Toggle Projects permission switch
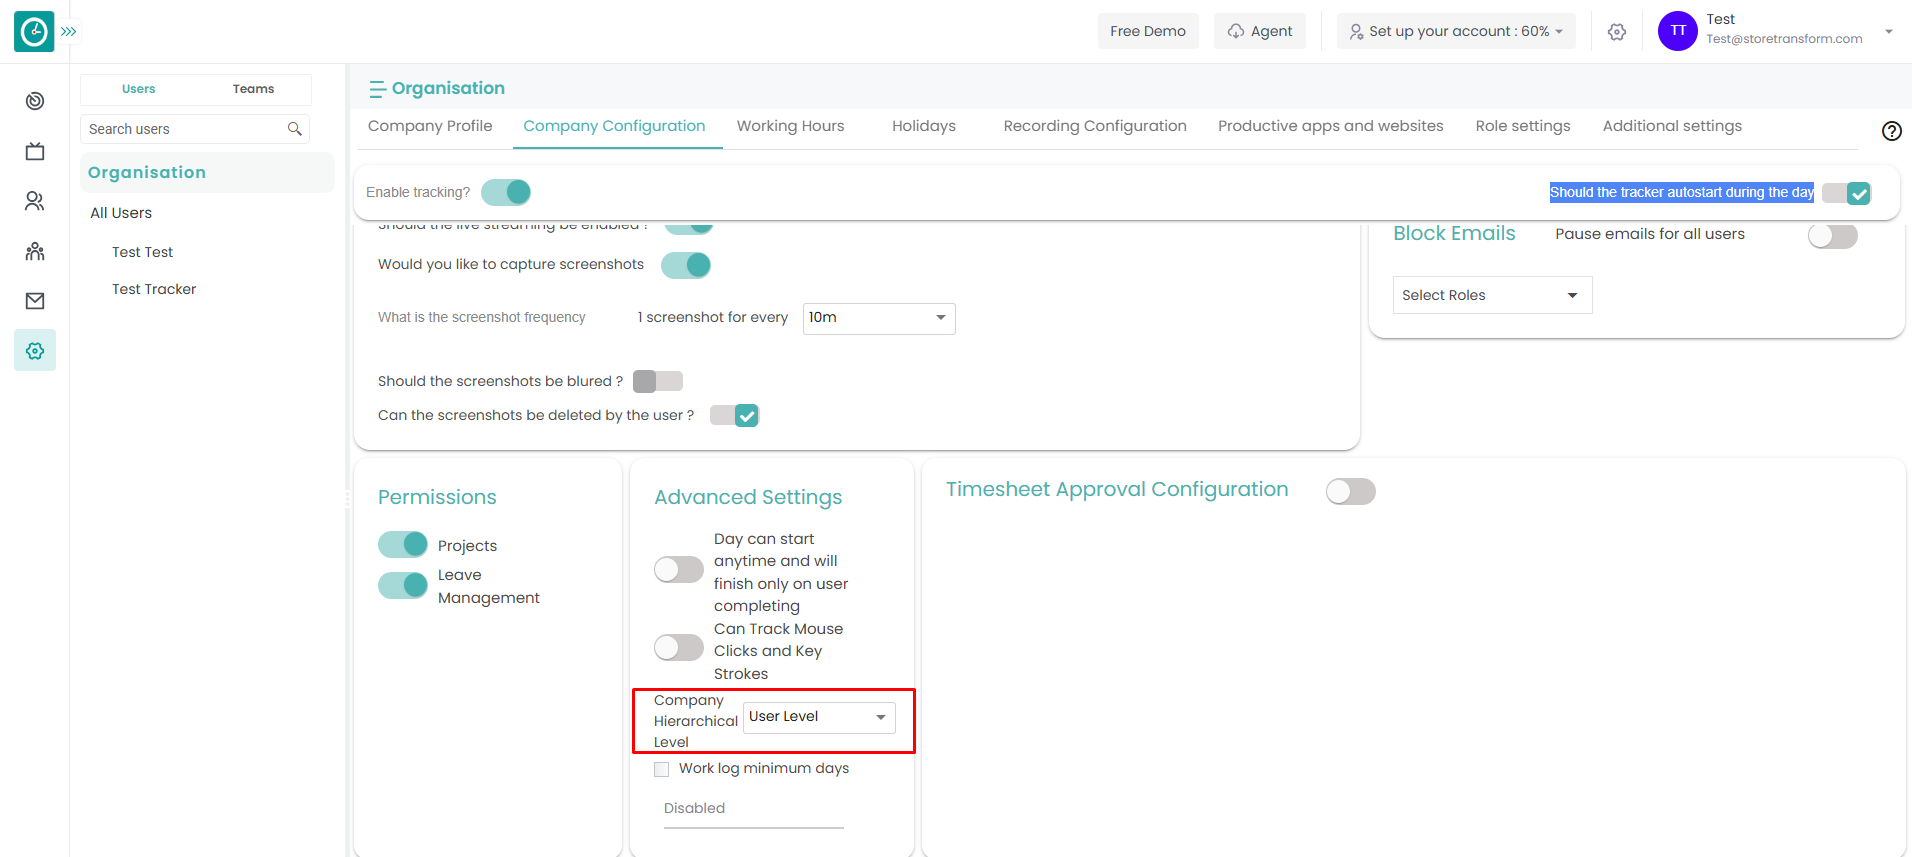1912x857 pixels. click(403, 544)
